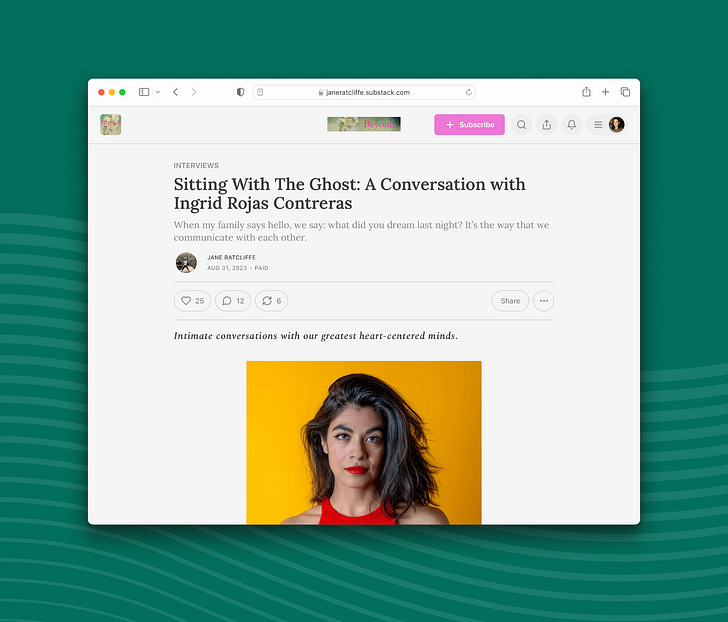Close the window with the red button
Viewport: 728px width, 622px height.
[x=101, y=92]
